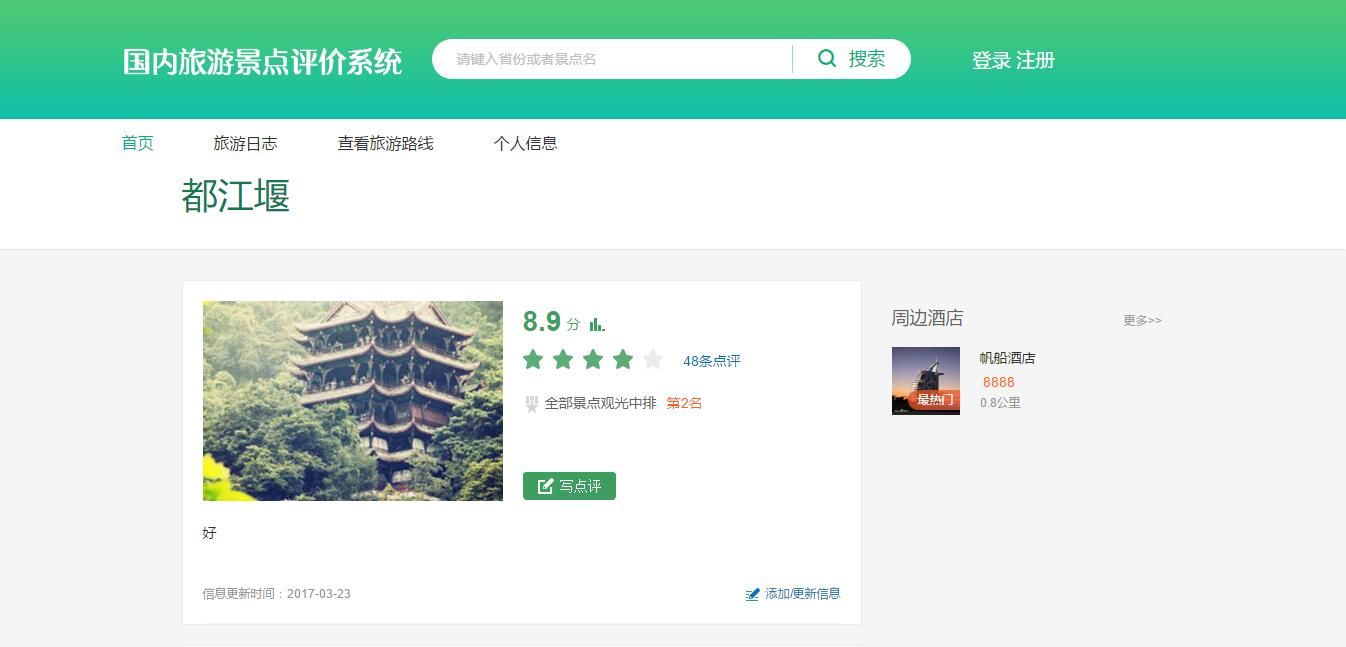Click the pencil icon on 写点评 button
The height and width of the screenshot is (647, 1346).
click(x=545, y=486)
